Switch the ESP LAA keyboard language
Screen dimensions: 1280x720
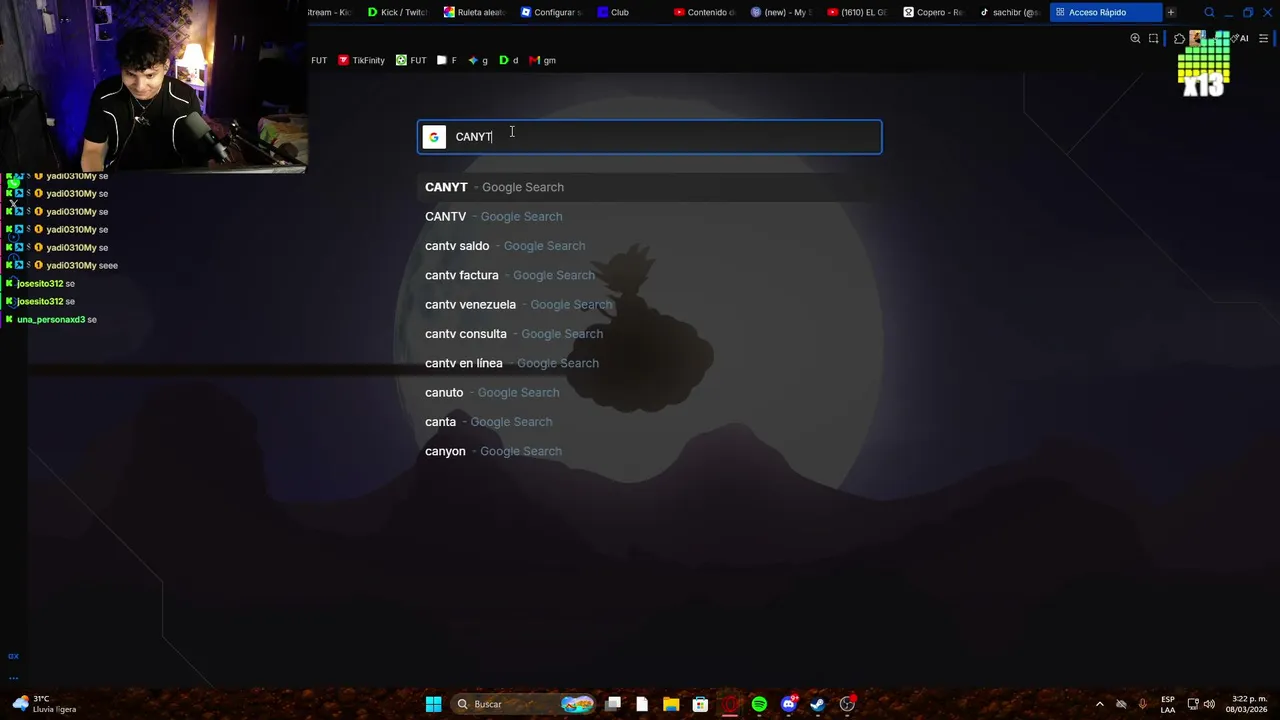pos(1168,704)
